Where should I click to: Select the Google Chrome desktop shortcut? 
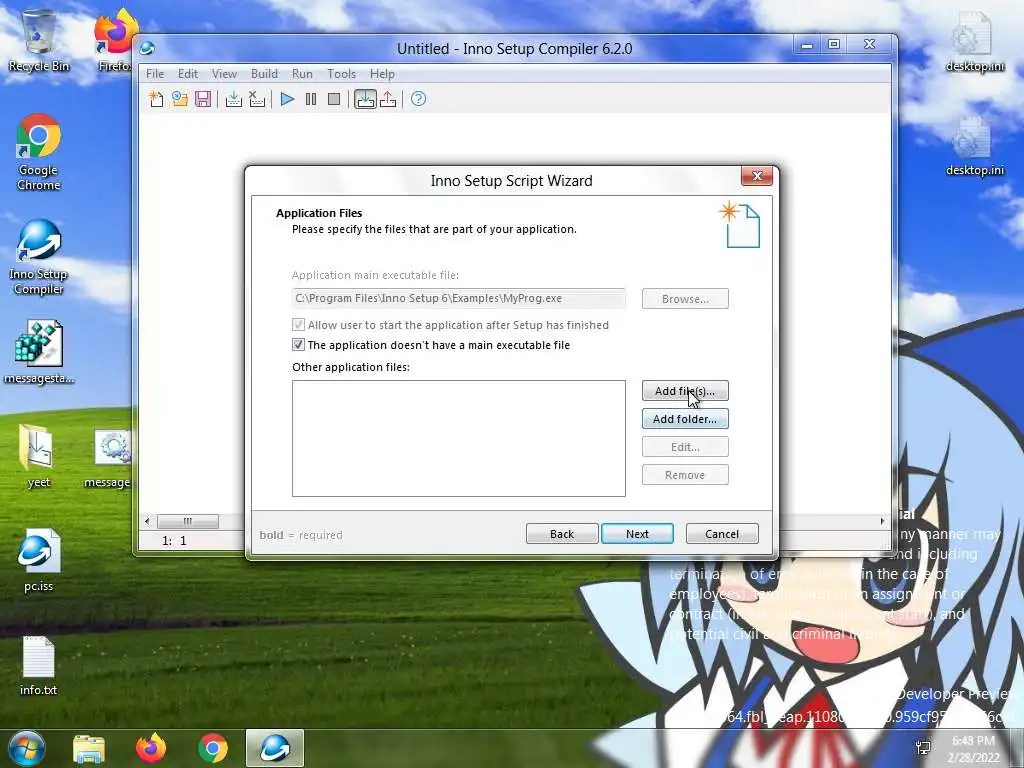[x=39, y=152]
